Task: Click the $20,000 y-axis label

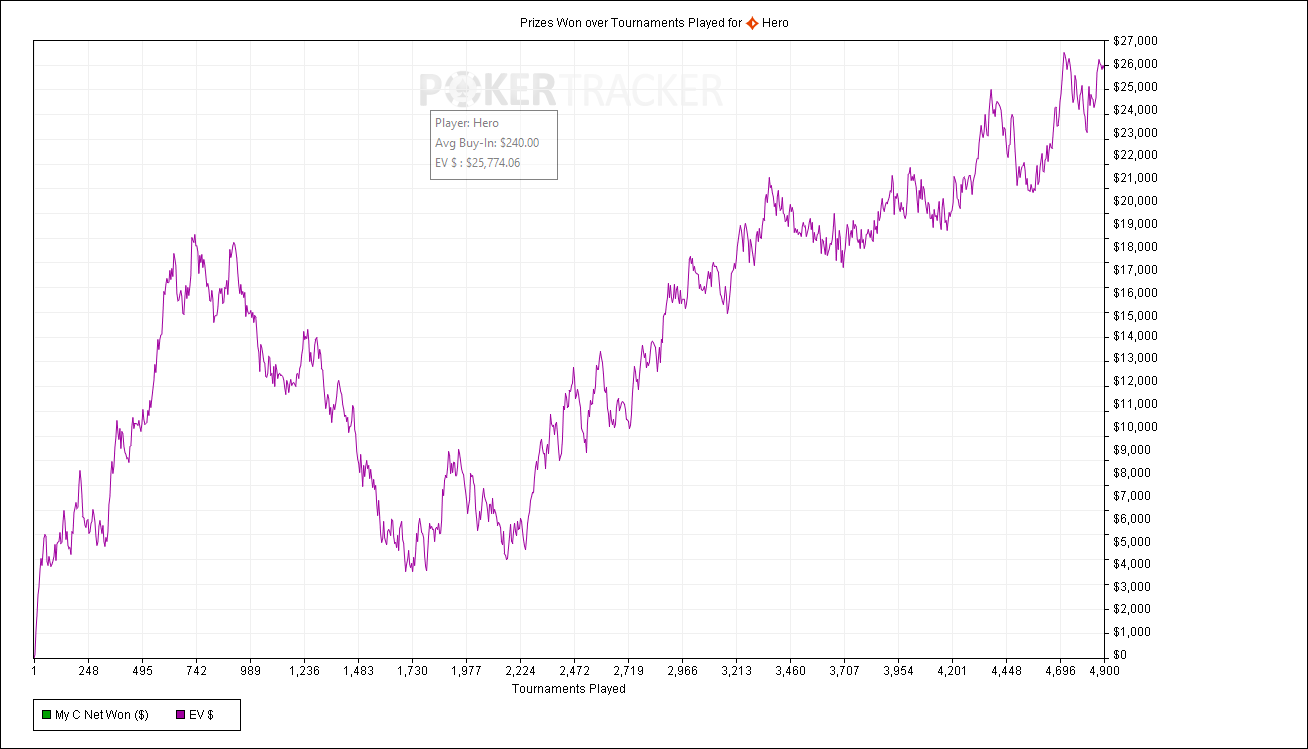Action: [1135, 201]
